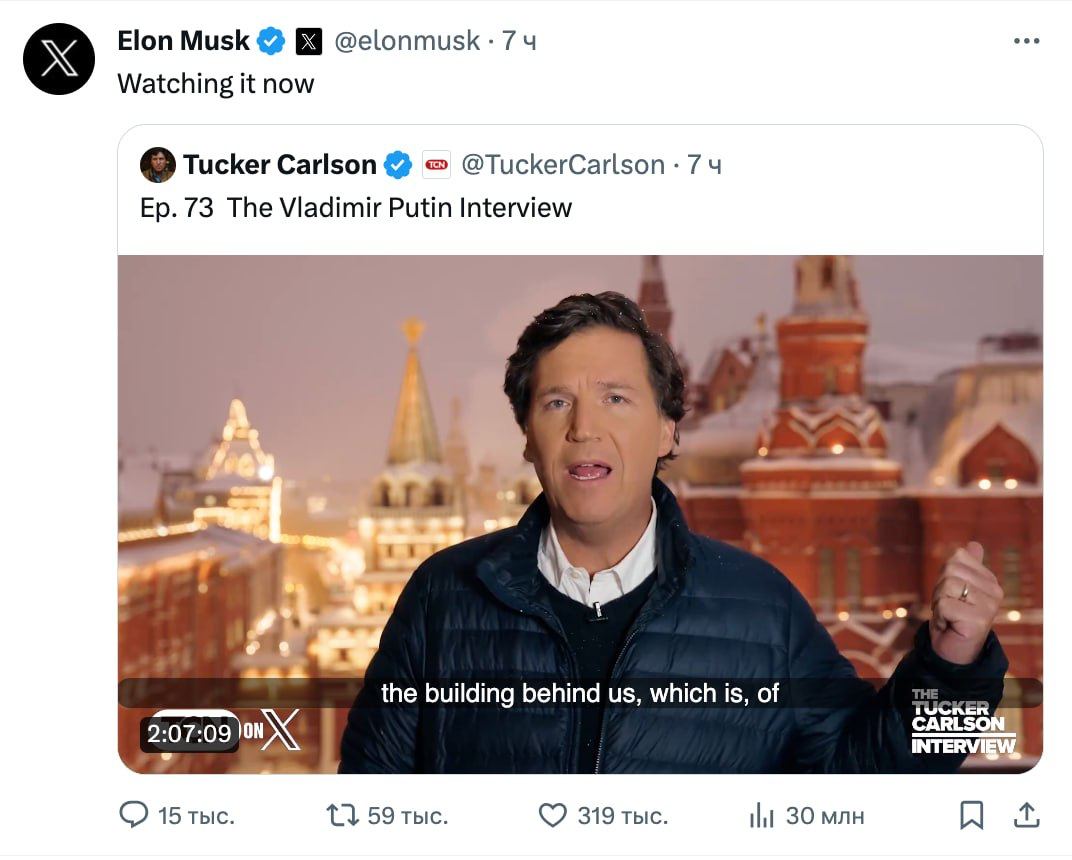The height and width of the screenshot is (860, 1072).
Task: Click the top post's 7 ч timestamp
Action: click(x=519, y=41)
